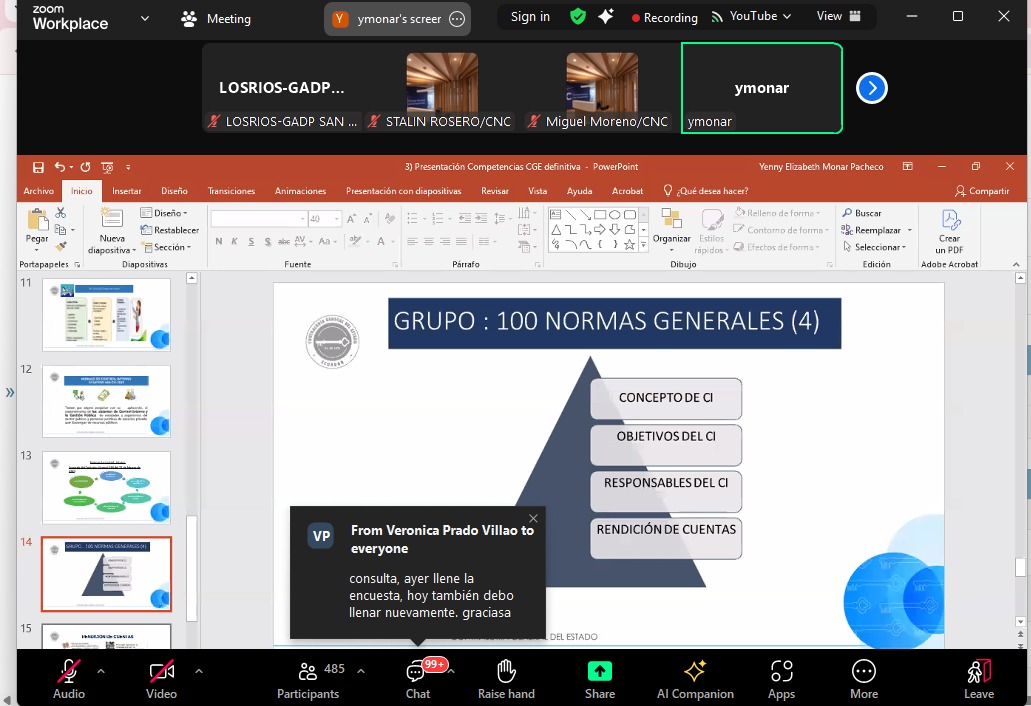Show next participants with blue arrow
The width and height of the screenshot is (1031, 706).
(871, 88)
